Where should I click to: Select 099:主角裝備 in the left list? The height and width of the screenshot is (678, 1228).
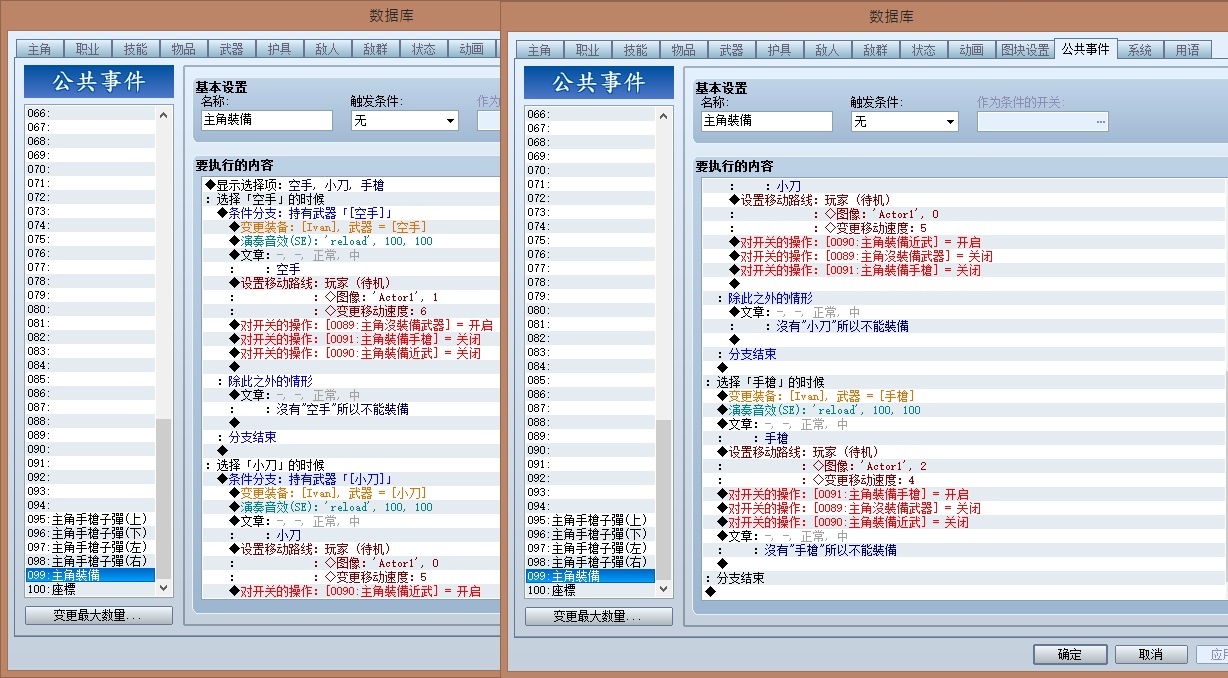pyautogui.click(x=91, y=575)
